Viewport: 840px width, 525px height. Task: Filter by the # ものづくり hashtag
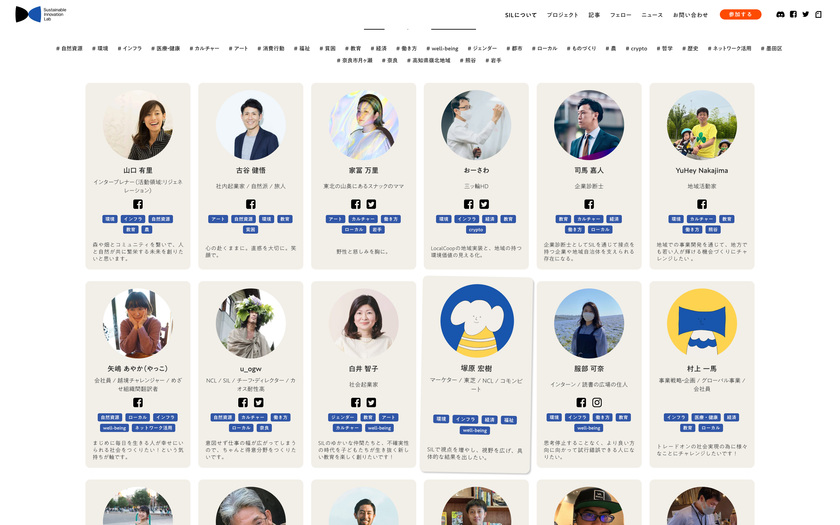click(581, 48)
